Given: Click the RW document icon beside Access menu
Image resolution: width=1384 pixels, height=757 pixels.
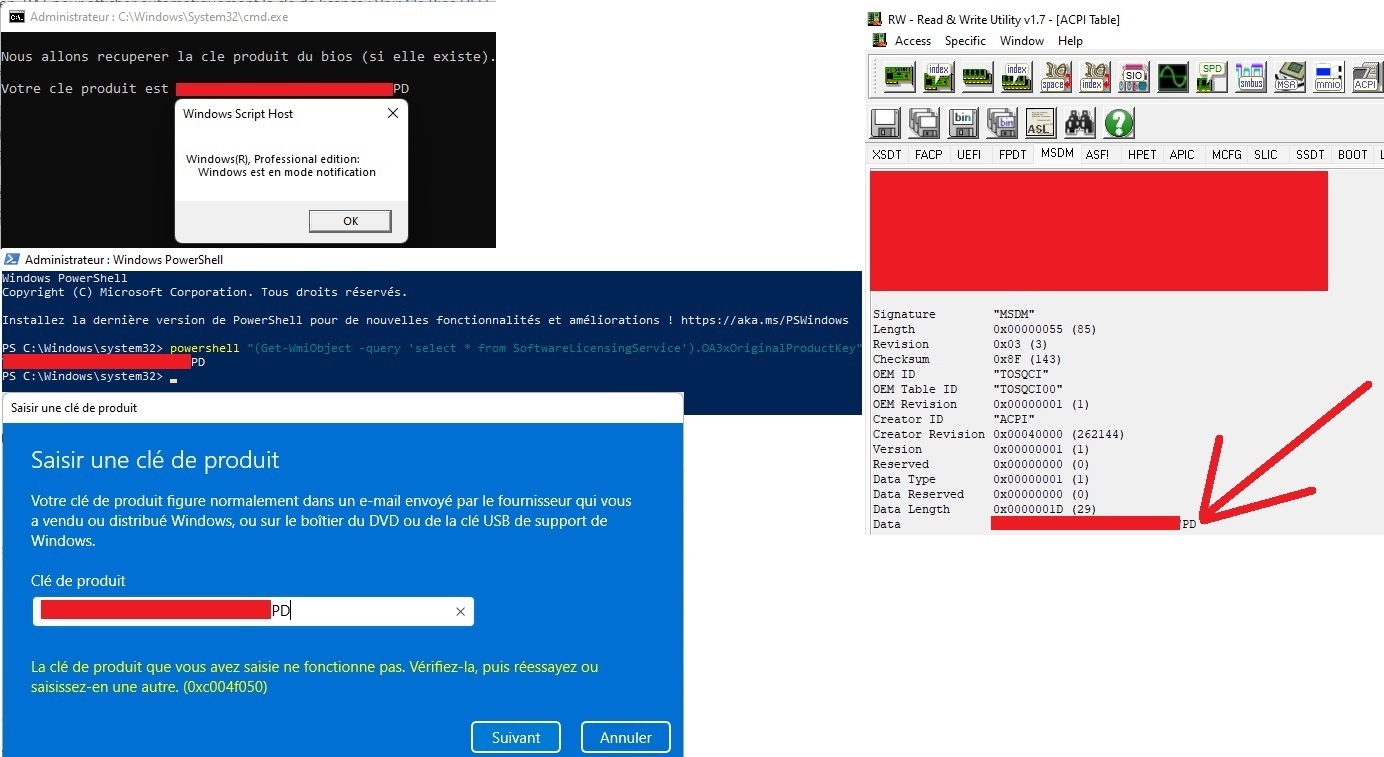Looking at the screenshot, I should click(880, 41).
